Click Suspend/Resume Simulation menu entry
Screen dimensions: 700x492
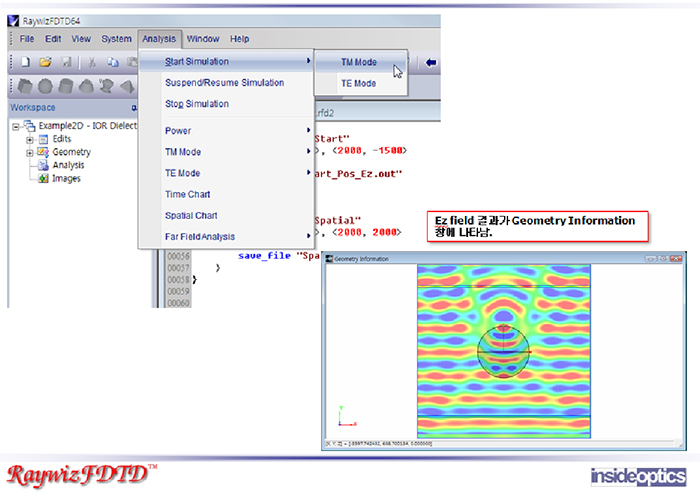[224, 83]
